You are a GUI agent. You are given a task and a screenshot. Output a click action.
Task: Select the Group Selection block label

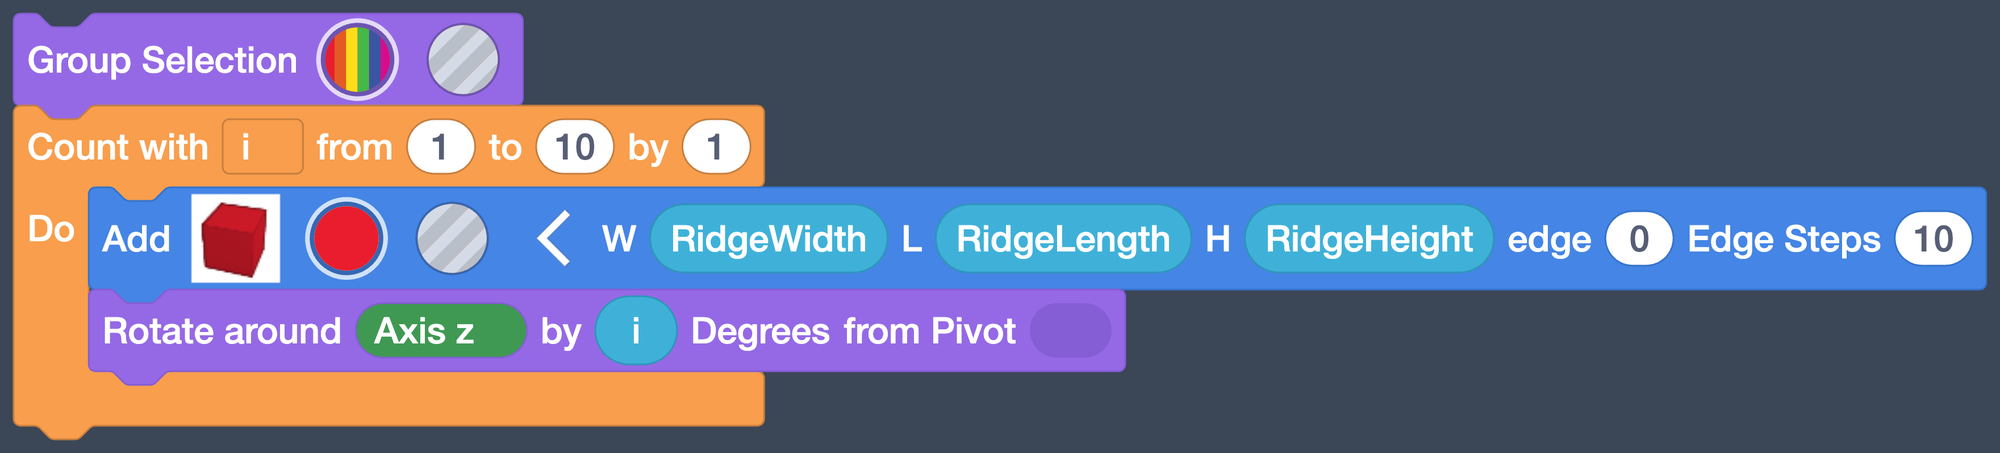click(x=162, y=60)
